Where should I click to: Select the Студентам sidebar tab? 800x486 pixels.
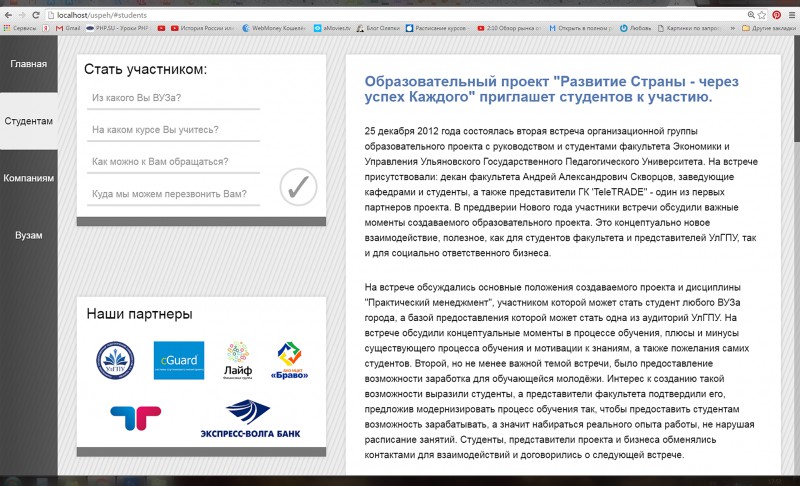coord(29,121)
